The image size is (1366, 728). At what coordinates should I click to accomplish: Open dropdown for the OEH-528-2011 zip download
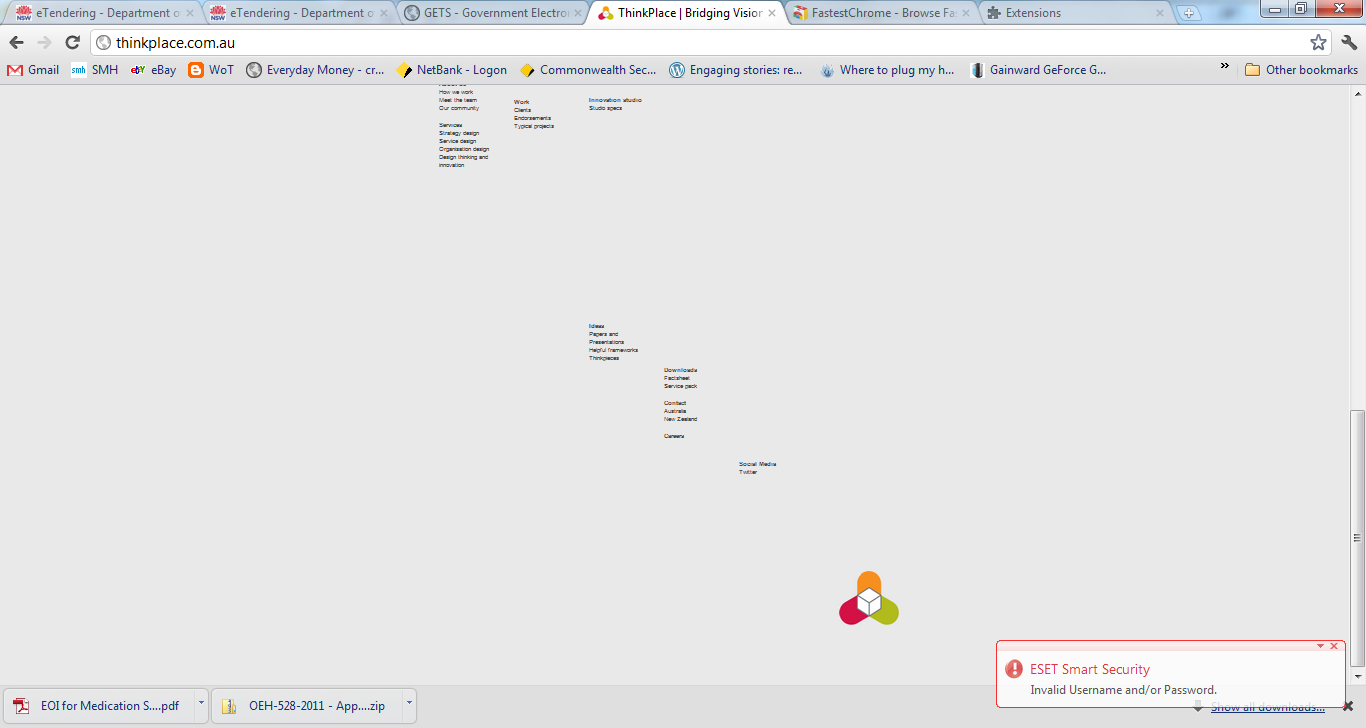click(409, 704)
